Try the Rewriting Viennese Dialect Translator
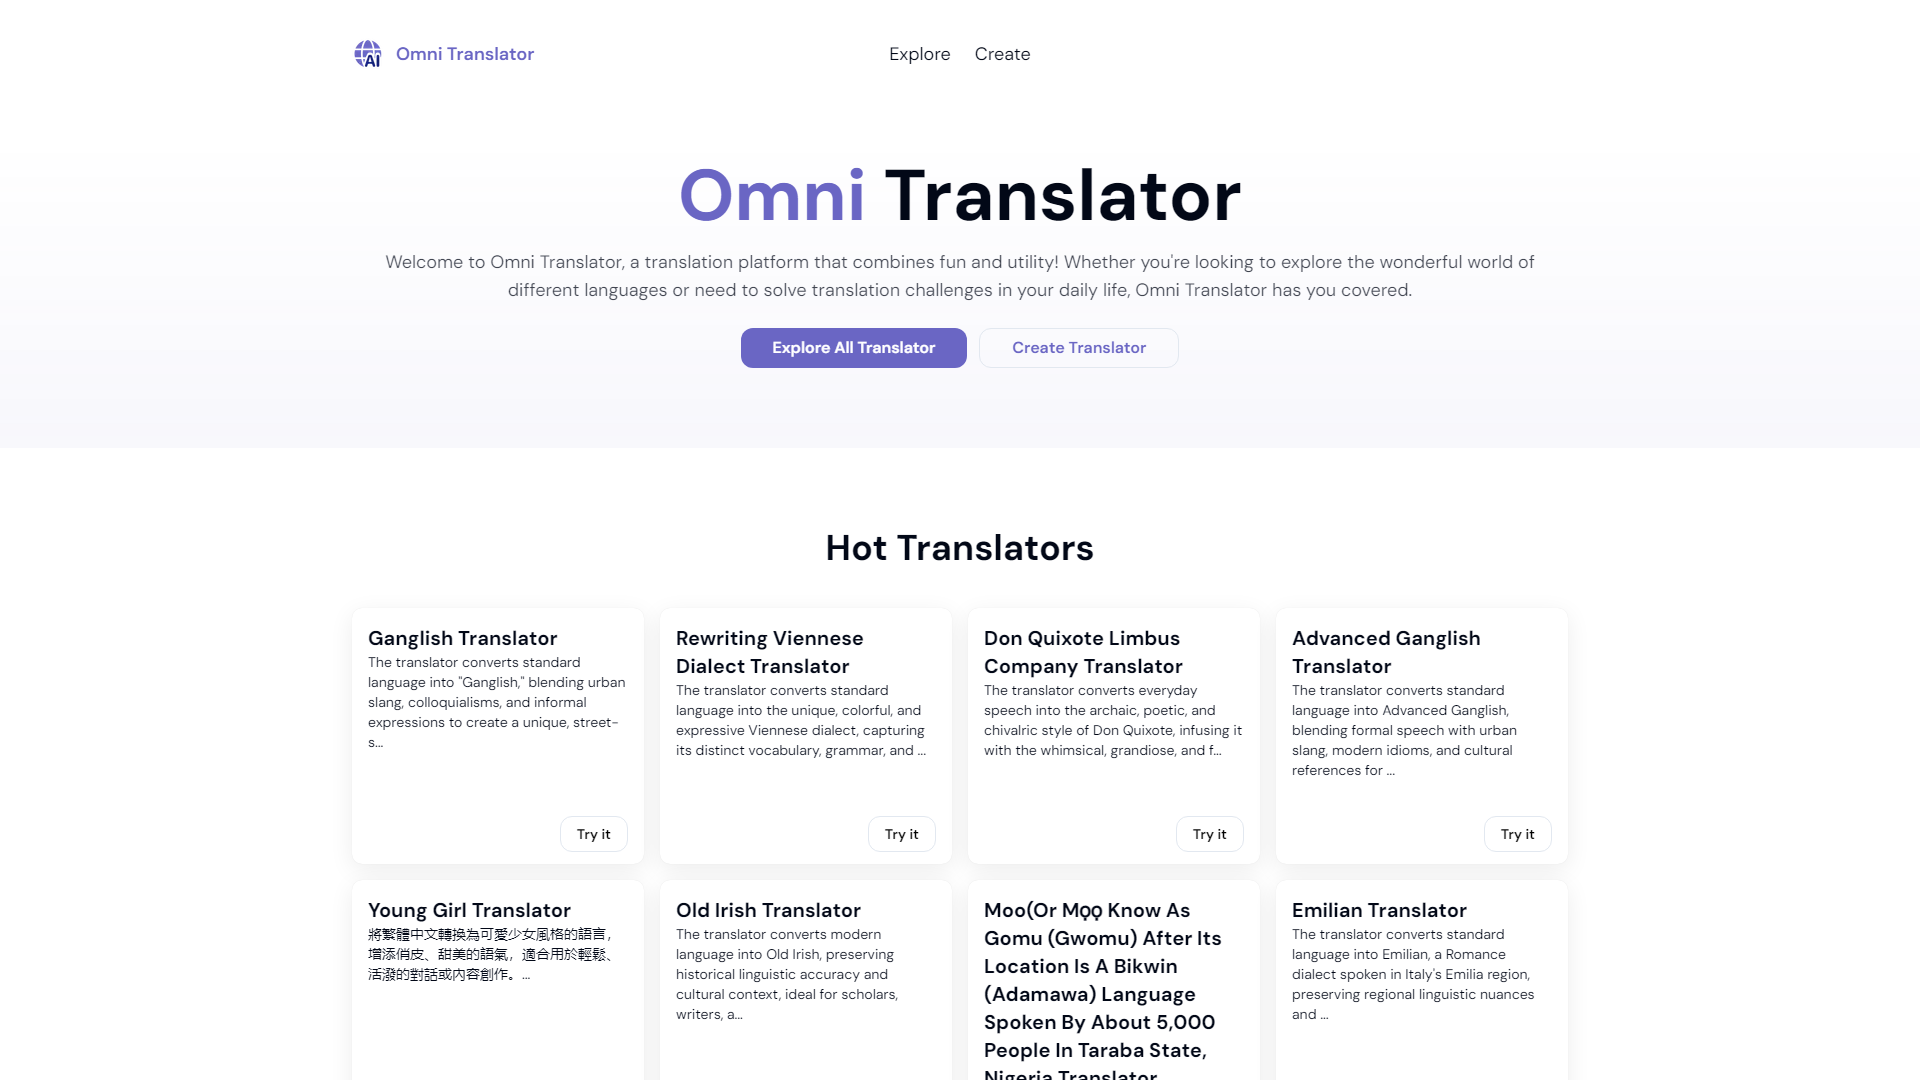This screenshot has height=1080, width=1920. point(901,833)
